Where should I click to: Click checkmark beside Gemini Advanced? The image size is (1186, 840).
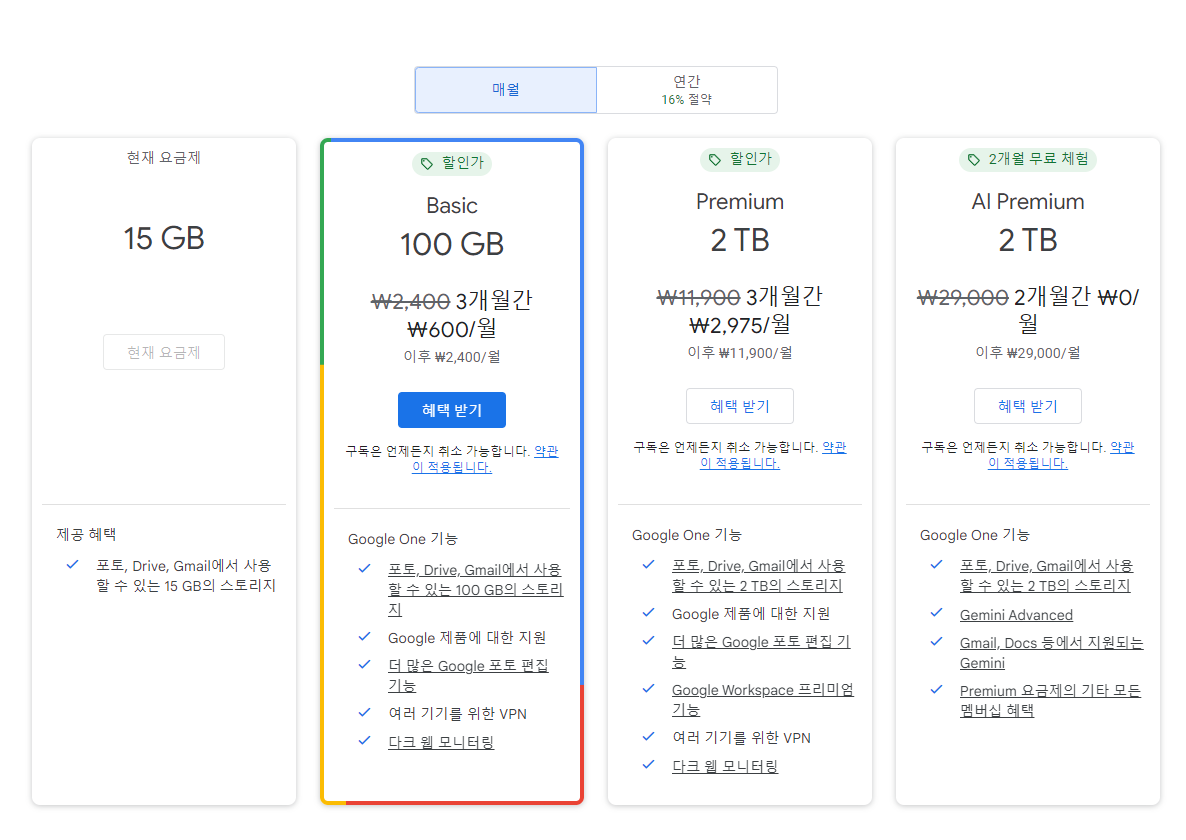(936, 612)
